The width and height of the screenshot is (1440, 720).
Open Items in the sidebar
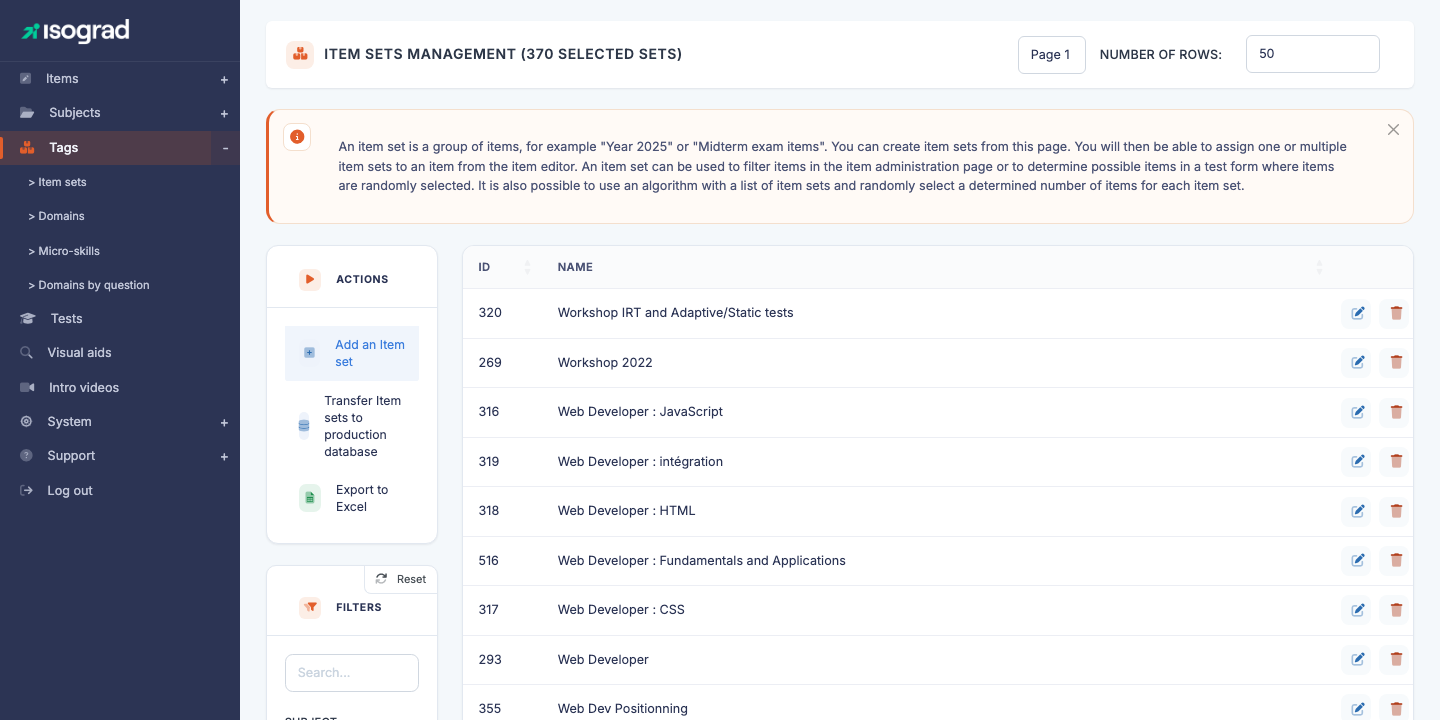click(62, 79)
